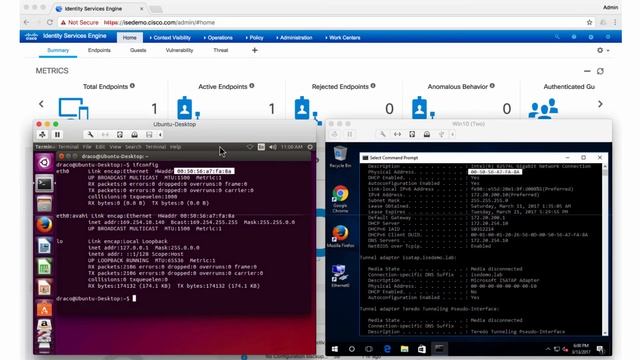Open LibreOffice Writer in the Ubuntu launcher
The width and height of the screenshot is (640, 360).
(x=44, y=246)
